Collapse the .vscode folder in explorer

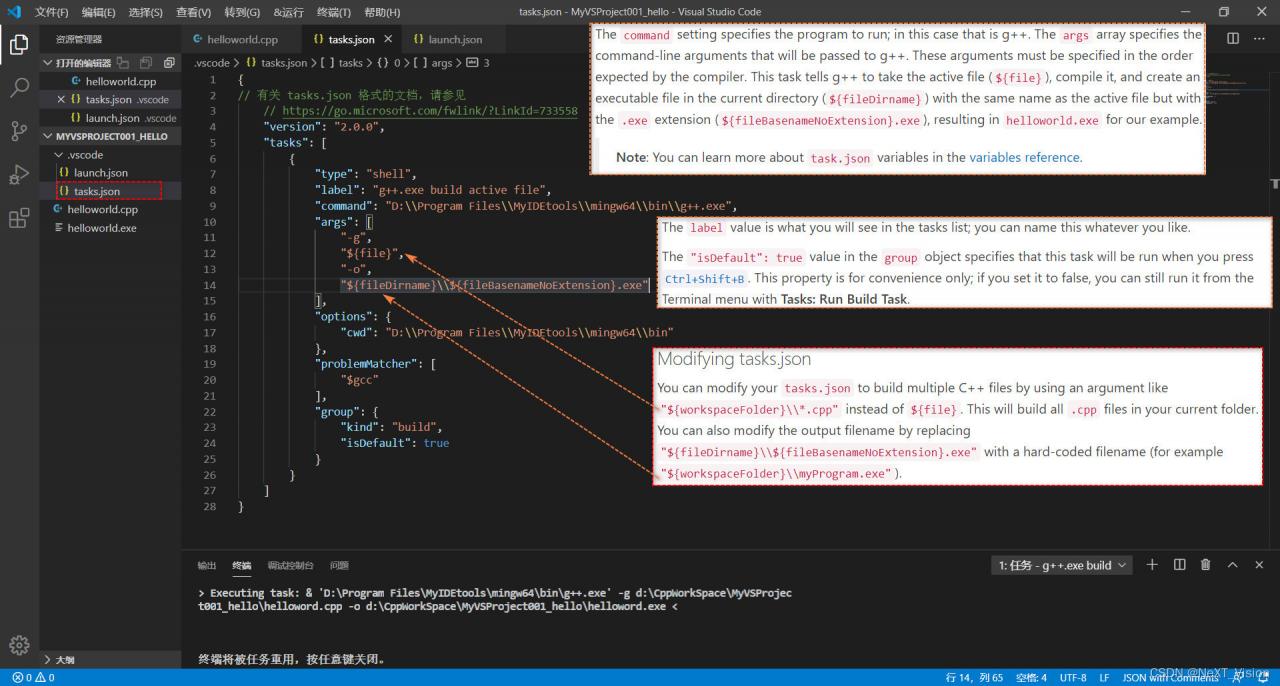coord(58,155)
